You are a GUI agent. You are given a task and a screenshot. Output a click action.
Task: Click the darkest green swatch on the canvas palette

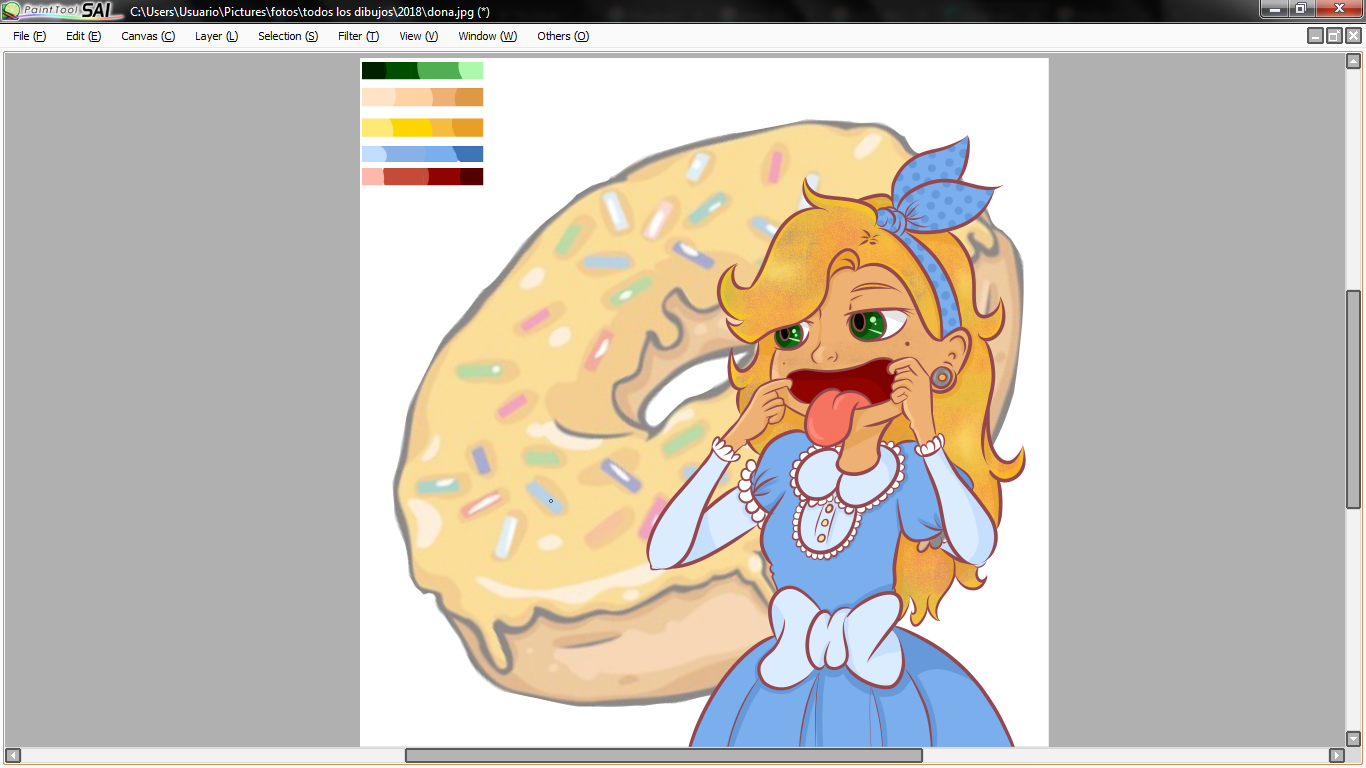[x=374, y=70]
